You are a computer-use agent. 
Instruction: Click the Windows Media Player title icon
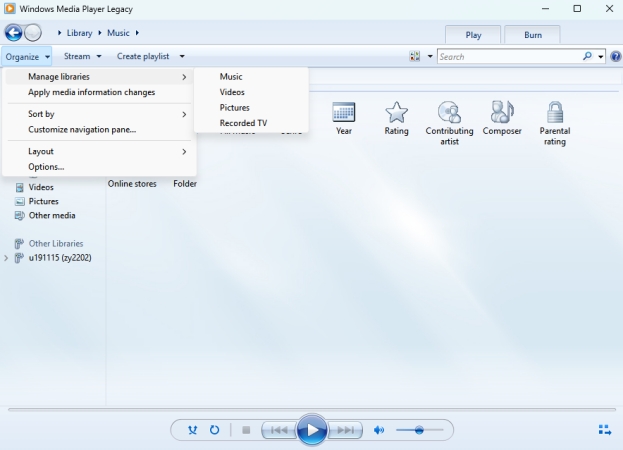(x=10, y=8)
